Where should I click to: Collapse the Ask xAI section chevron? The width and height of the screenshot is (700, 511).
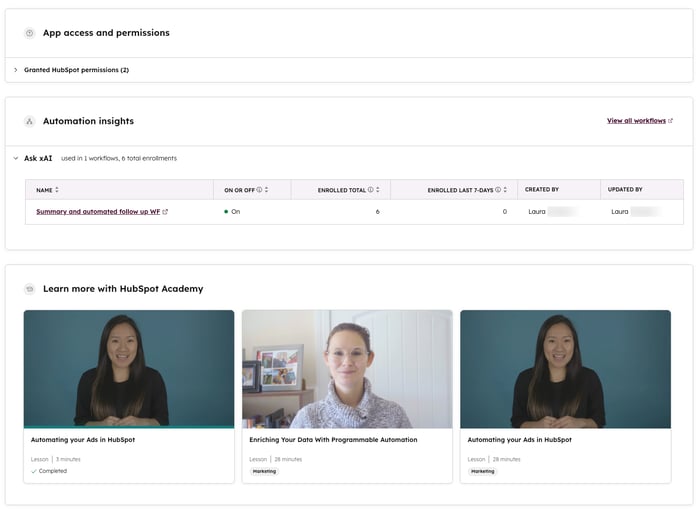pyautogui.click(x=16, y=158)
